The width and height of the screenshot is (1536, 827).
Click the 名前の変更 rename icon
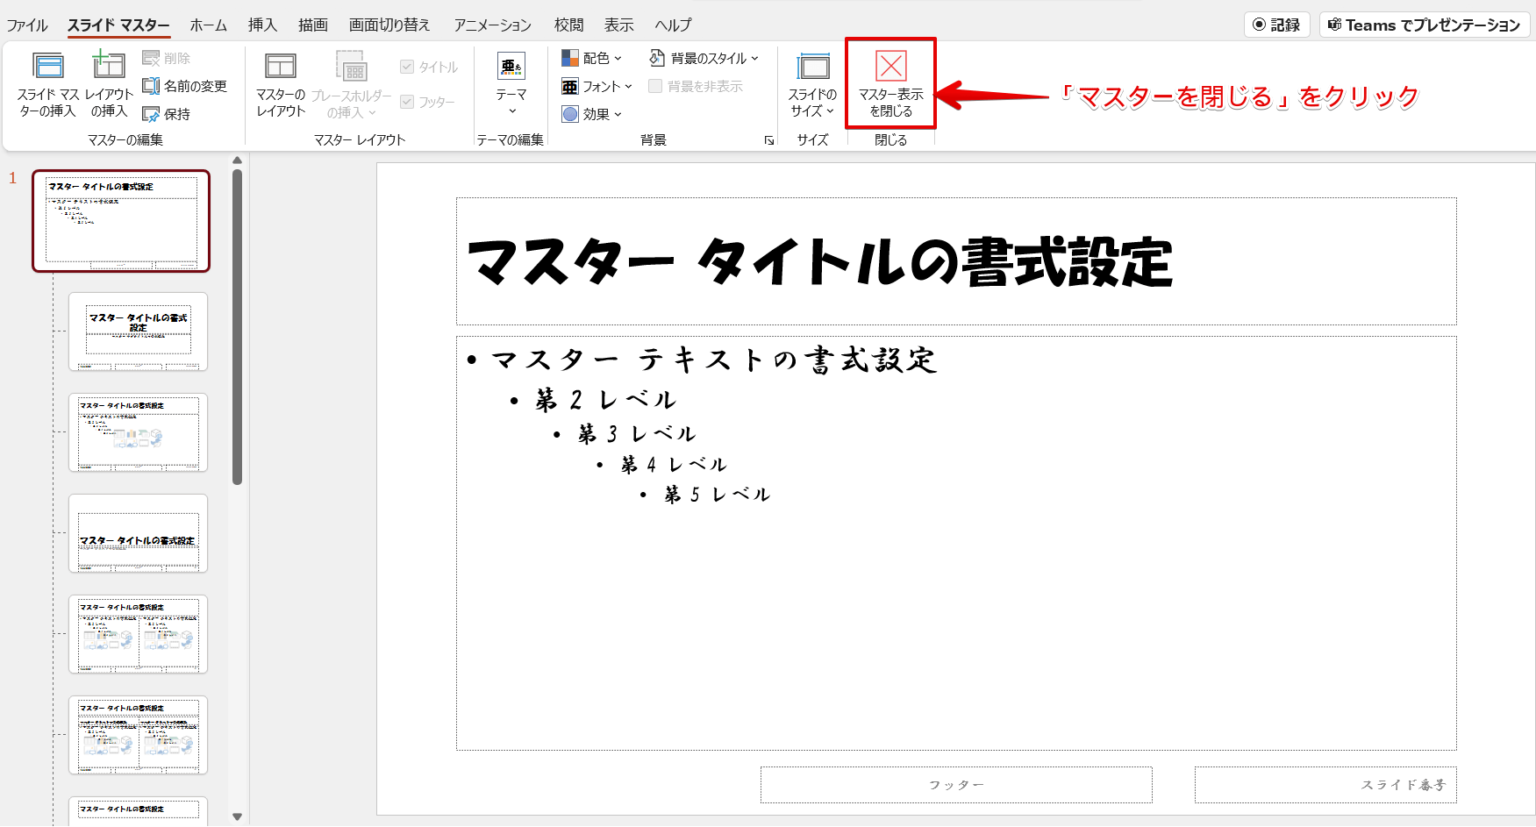151,87
